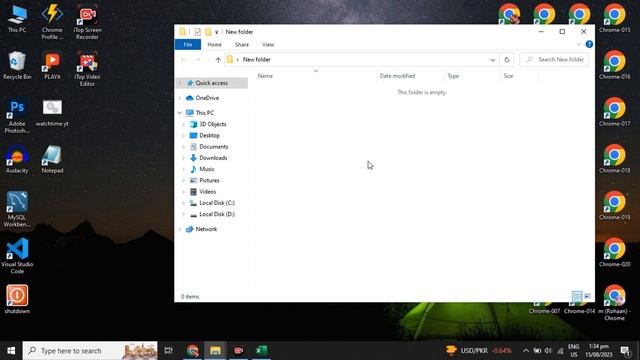
Task: Select OneDrive in navigation pane
Action: click(207, 98)
